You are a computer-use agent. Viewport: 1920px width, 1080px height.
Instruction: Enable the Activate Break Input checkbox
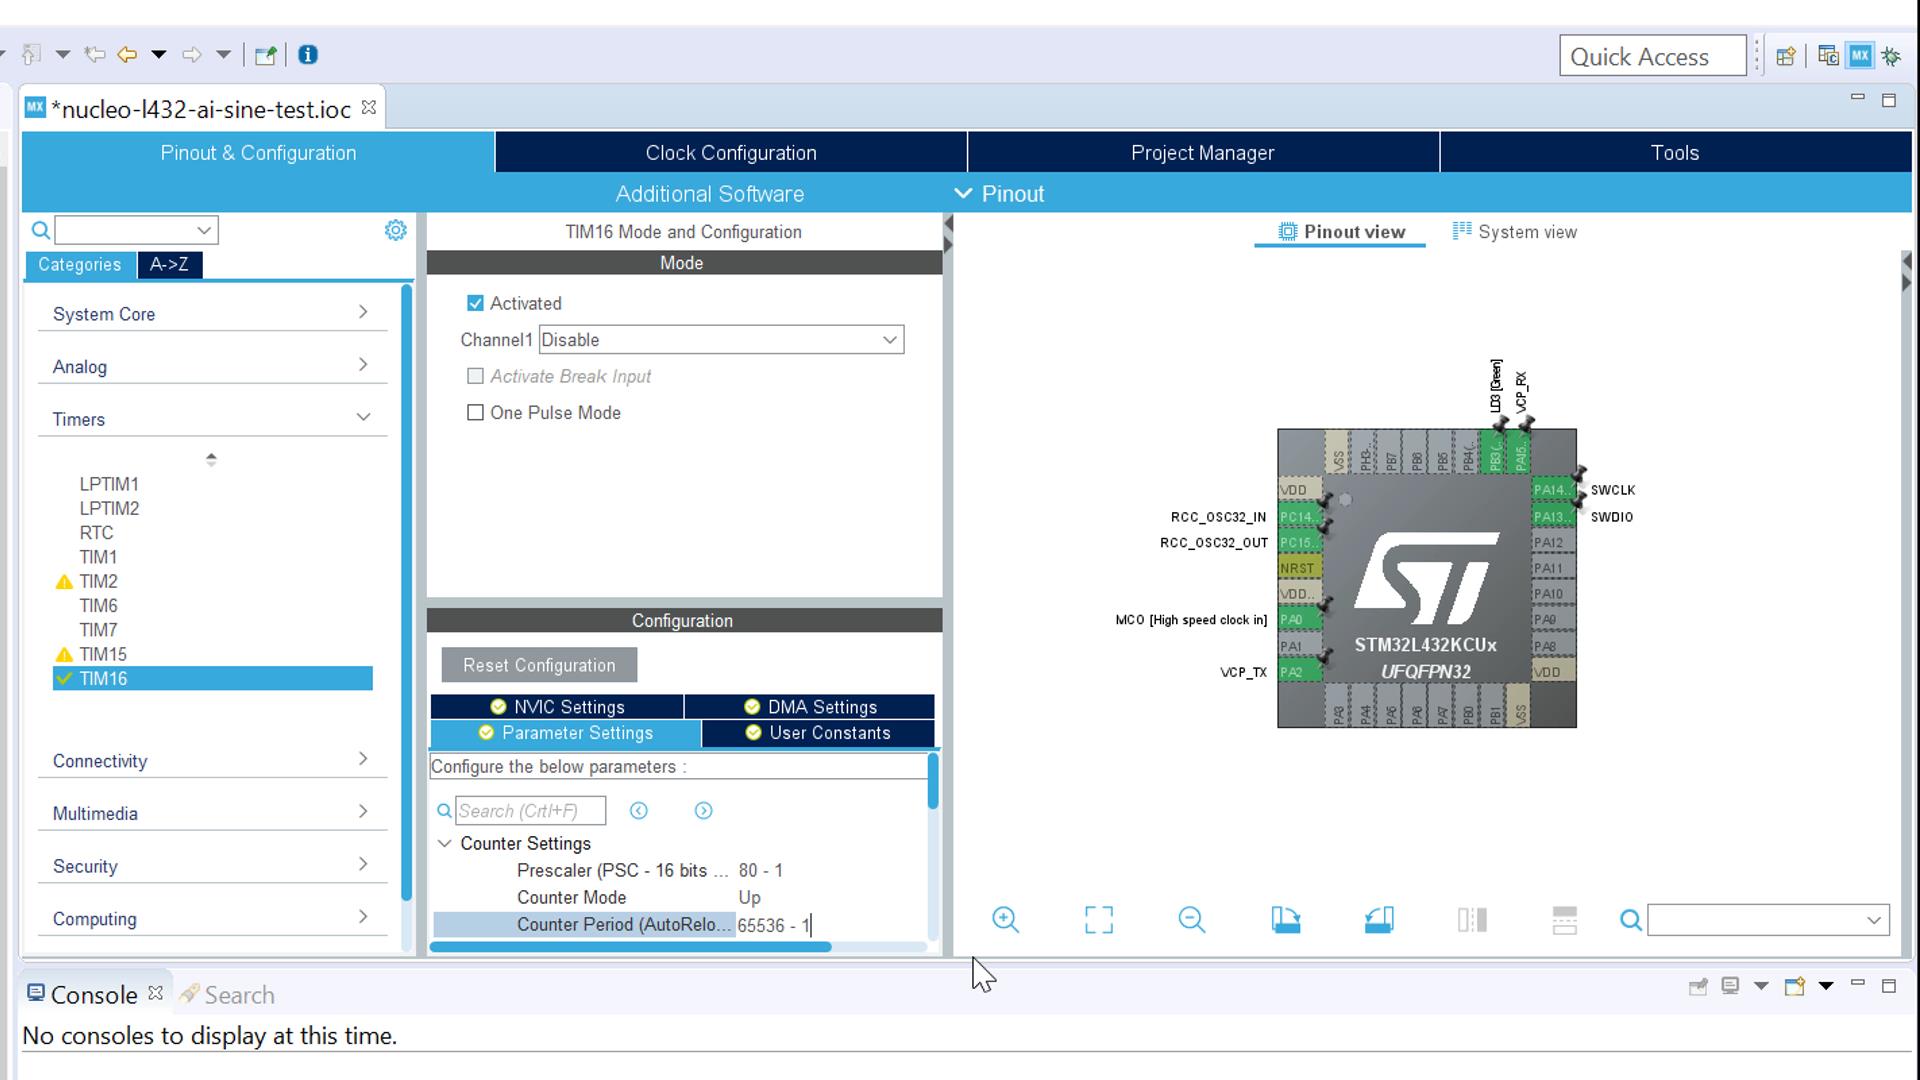[477, 376]
